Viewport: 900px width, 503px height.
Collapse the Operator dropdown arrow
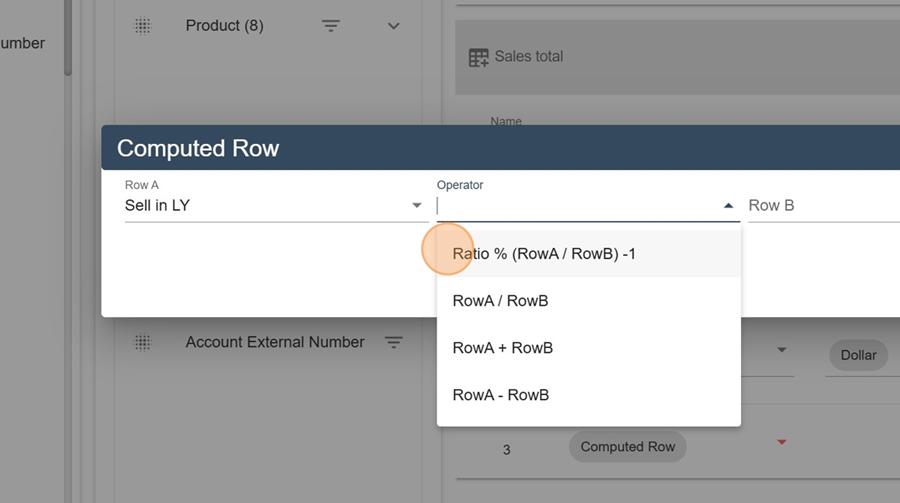point(728,206)
